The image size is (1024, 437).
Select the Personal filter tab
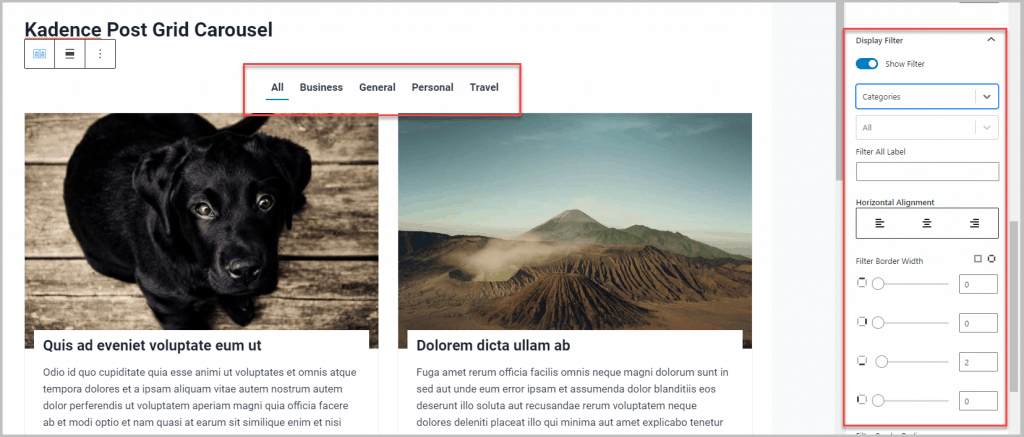pyautogui.click(x=432, y=88)
